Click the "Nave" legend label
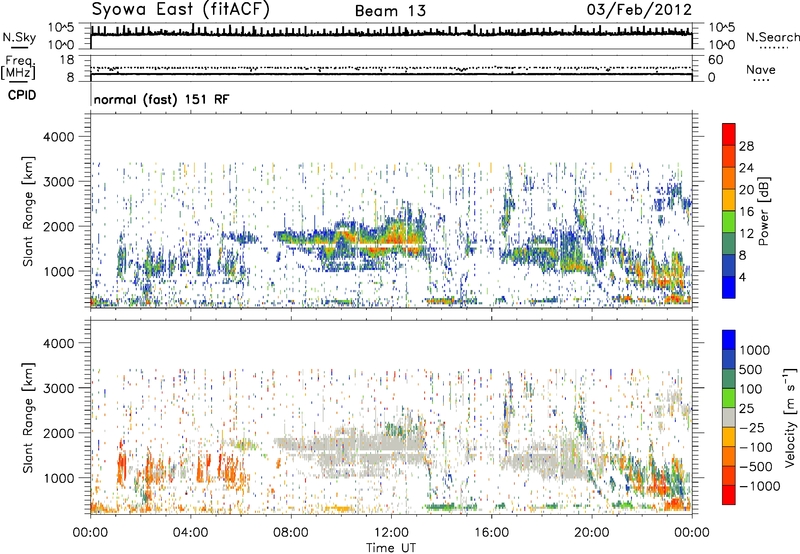800x554 pixels. click(761, 69)
